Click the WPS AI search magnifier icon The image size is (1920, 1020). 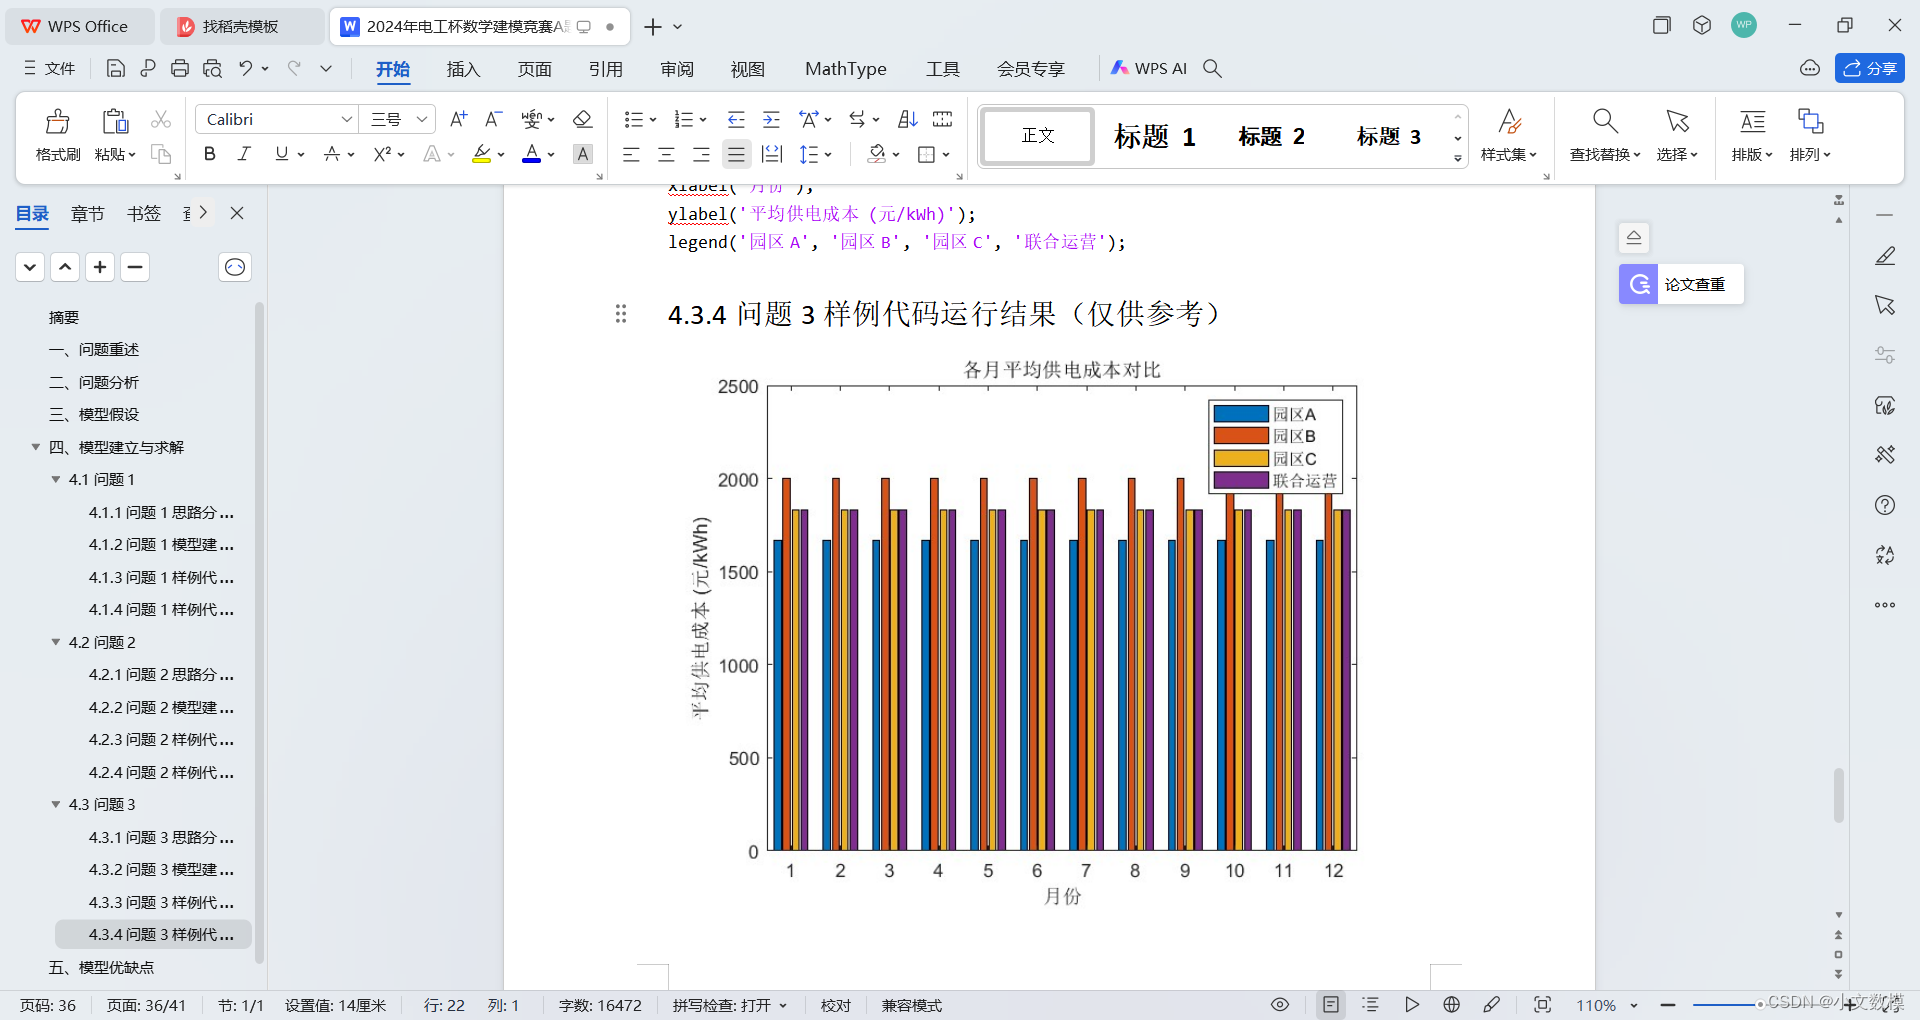[1212, 68]
